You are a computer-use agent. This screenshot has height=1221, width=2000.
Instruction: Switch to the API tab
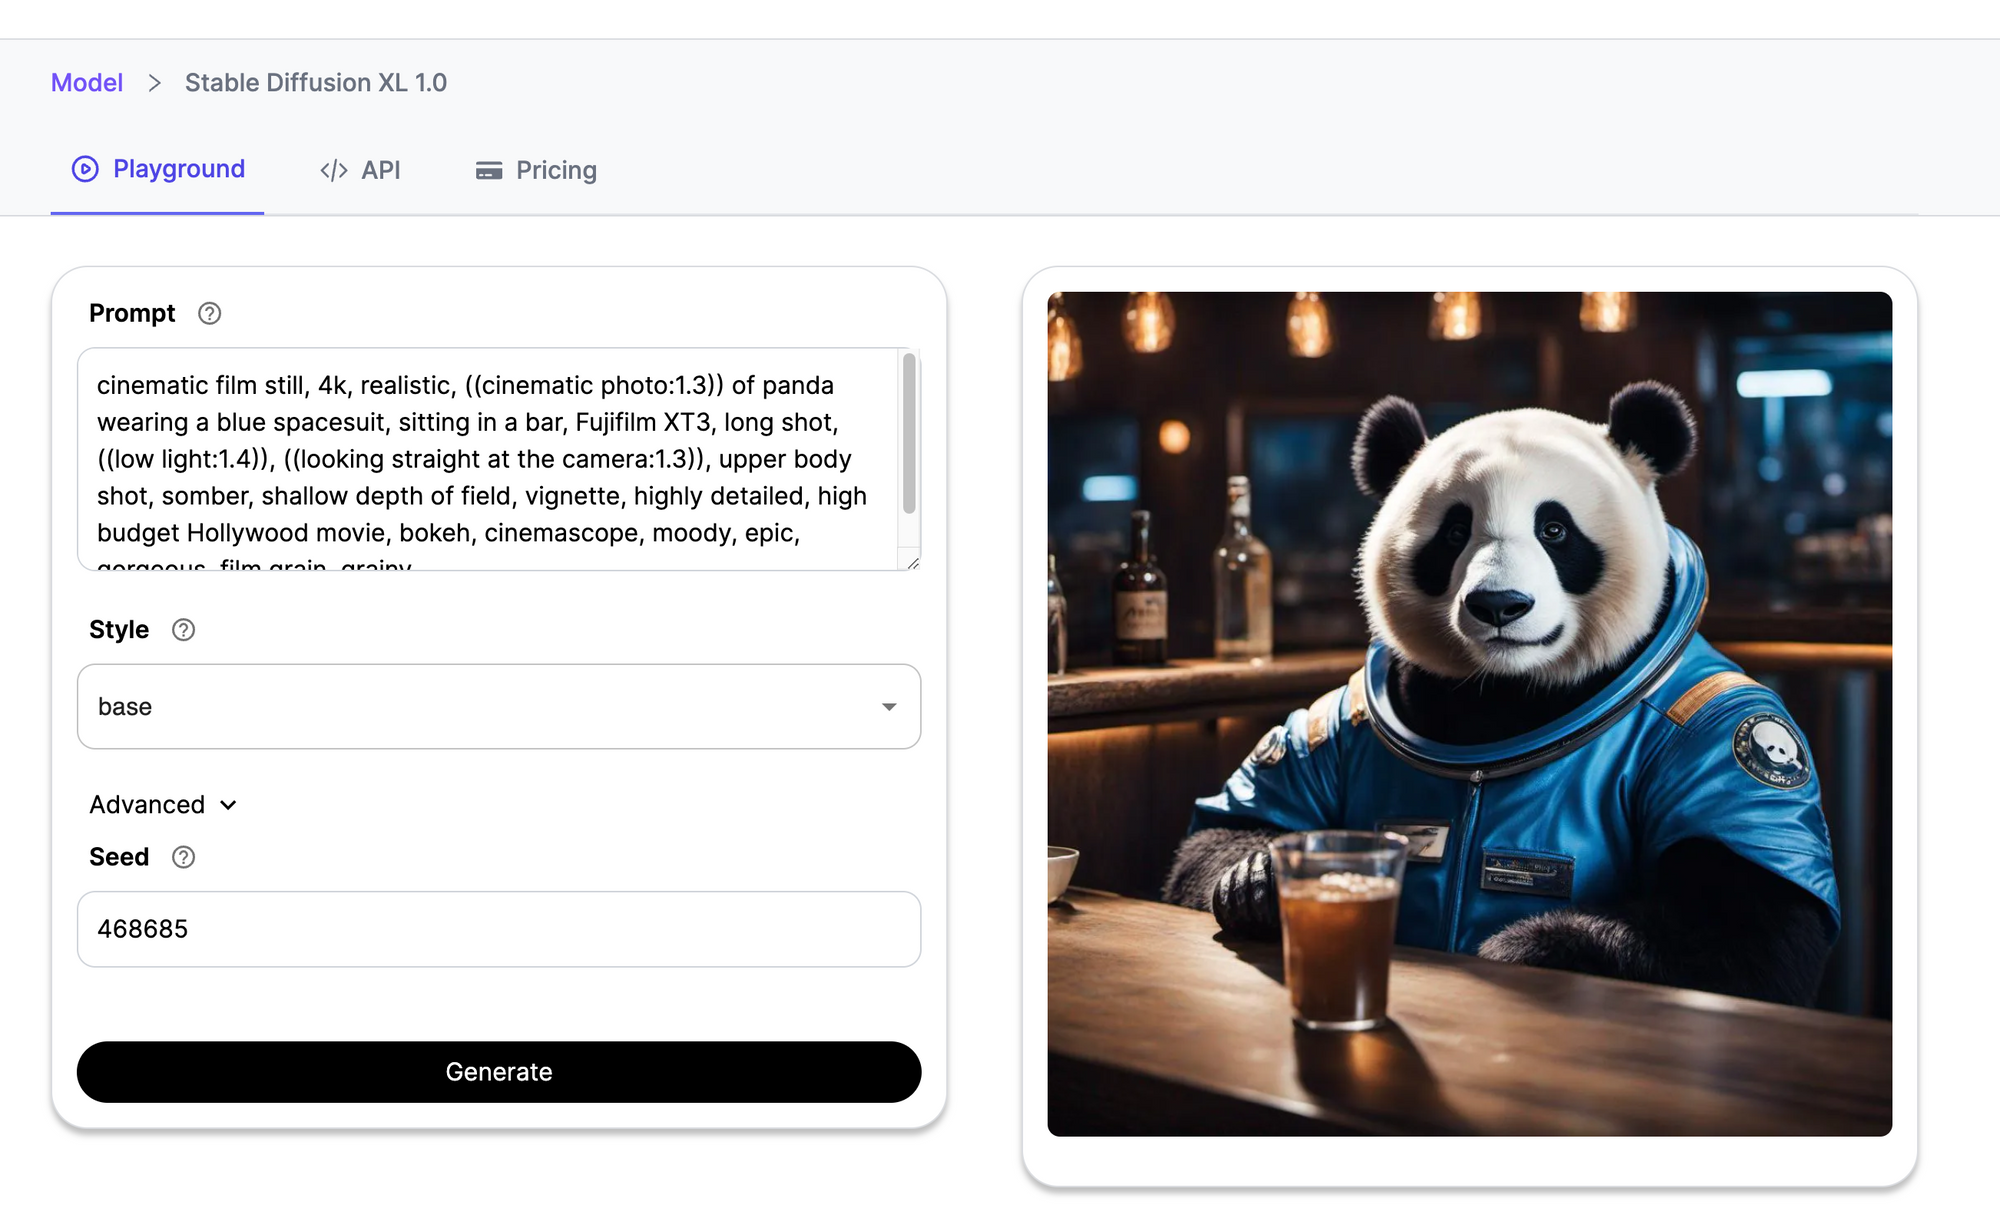(380, 170)
